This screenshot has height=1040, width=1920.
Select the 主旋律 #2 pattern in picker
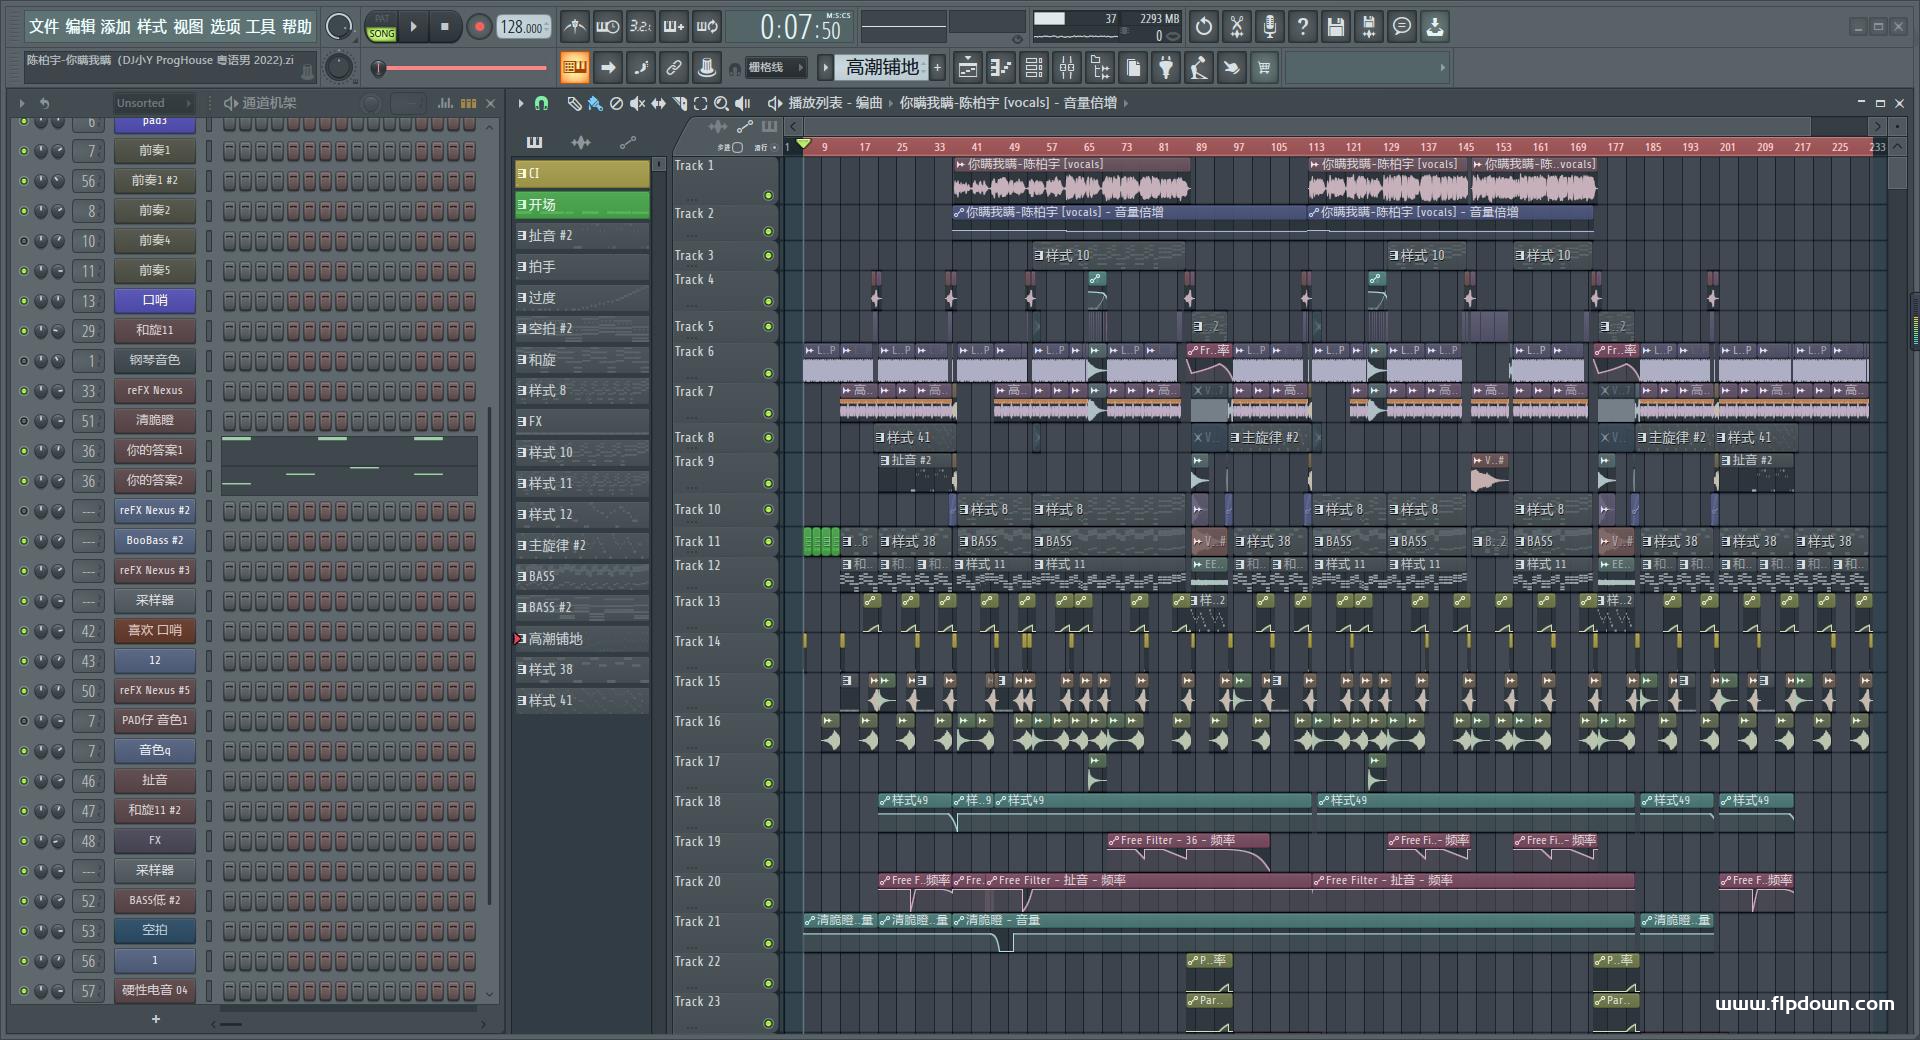click(582, 546)
